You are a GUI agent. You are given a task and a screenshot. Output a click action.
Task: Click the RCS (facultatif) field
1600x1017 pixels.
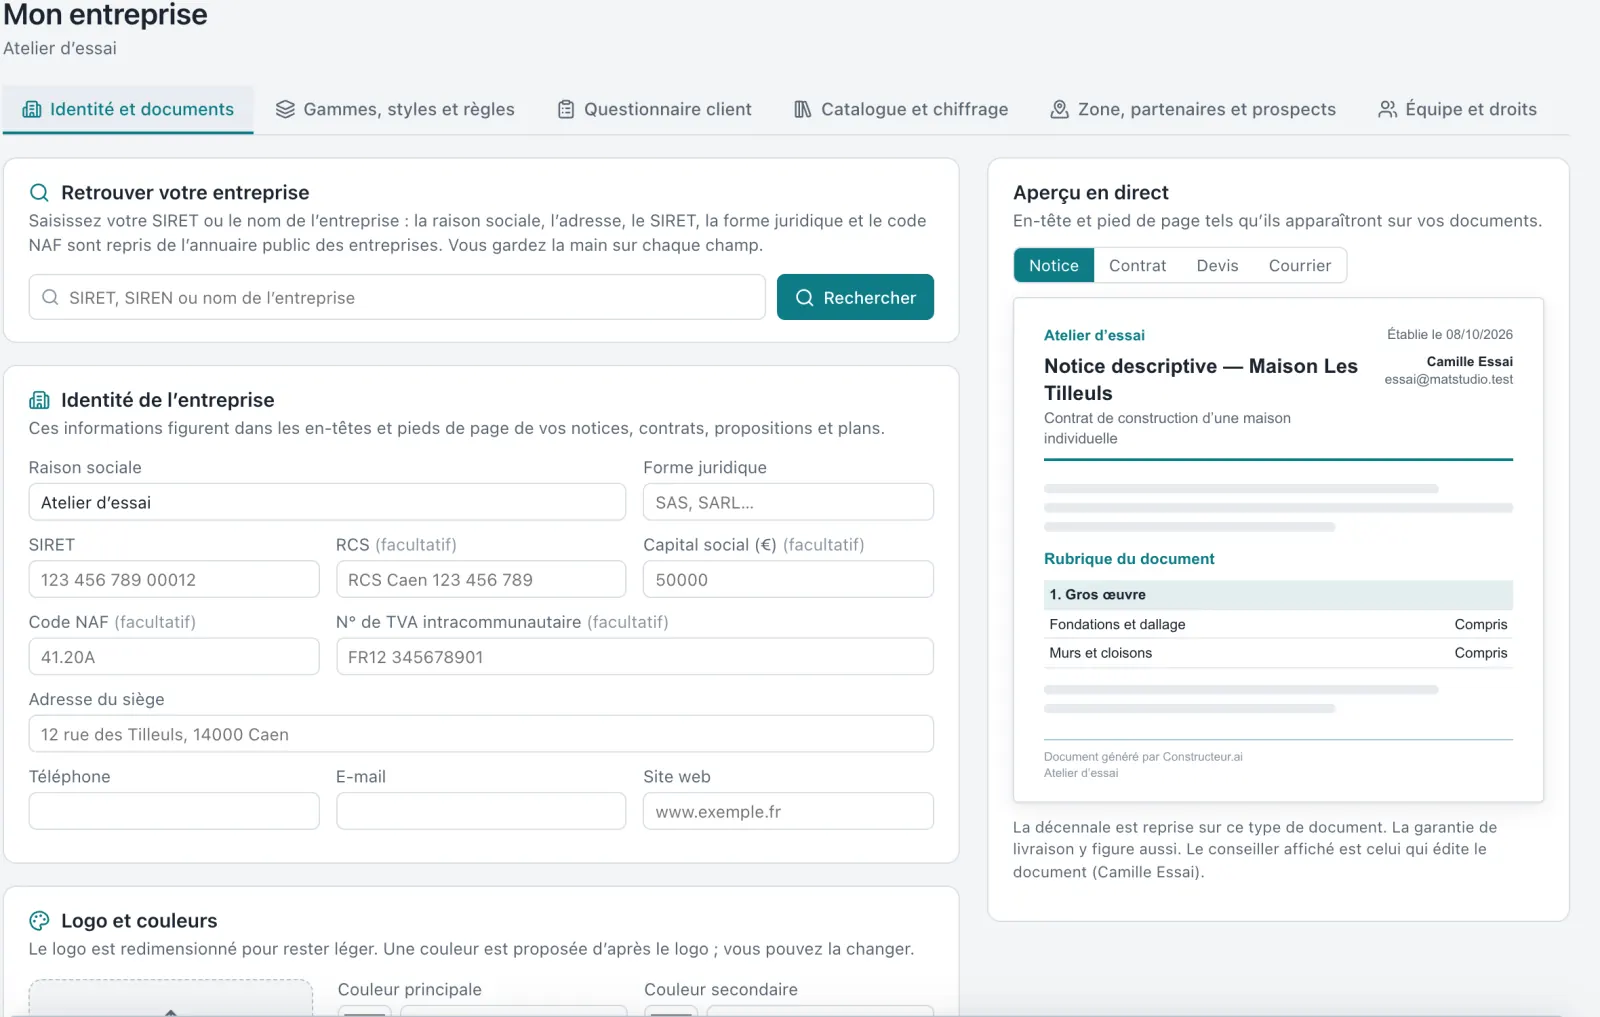481,579
